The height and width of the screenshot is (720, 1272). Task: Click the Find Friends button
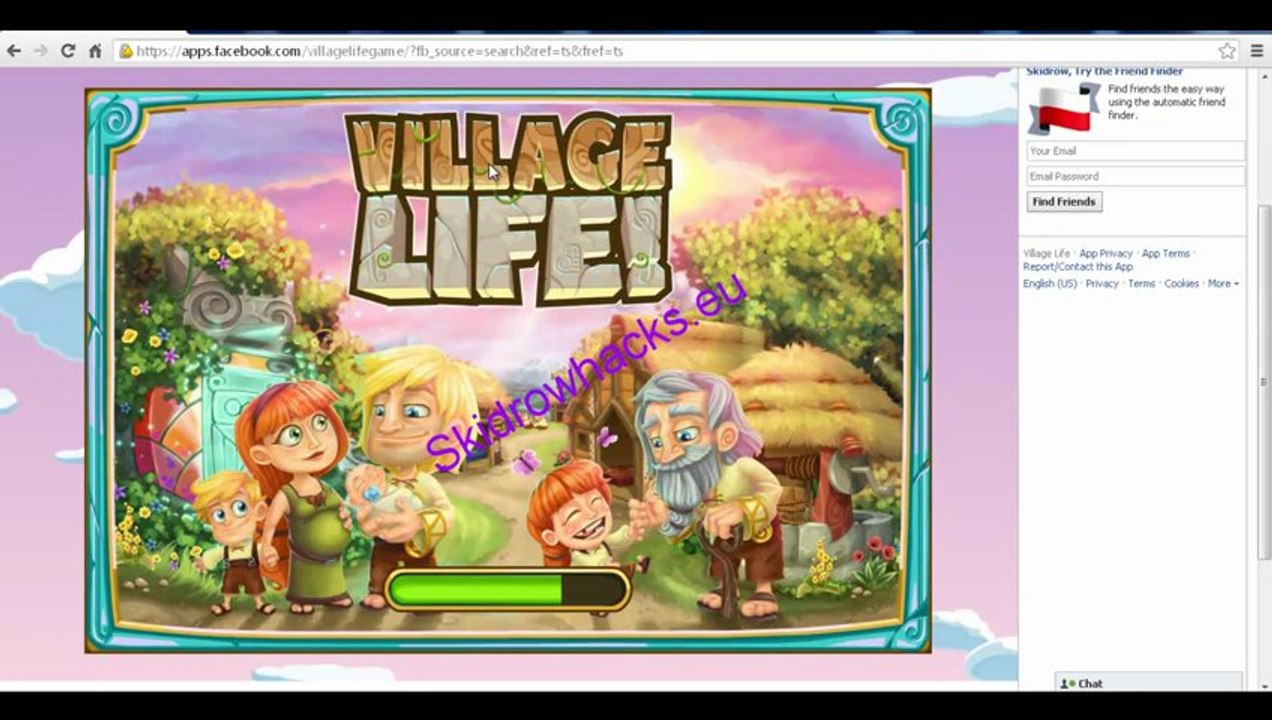click(1064, 202)
